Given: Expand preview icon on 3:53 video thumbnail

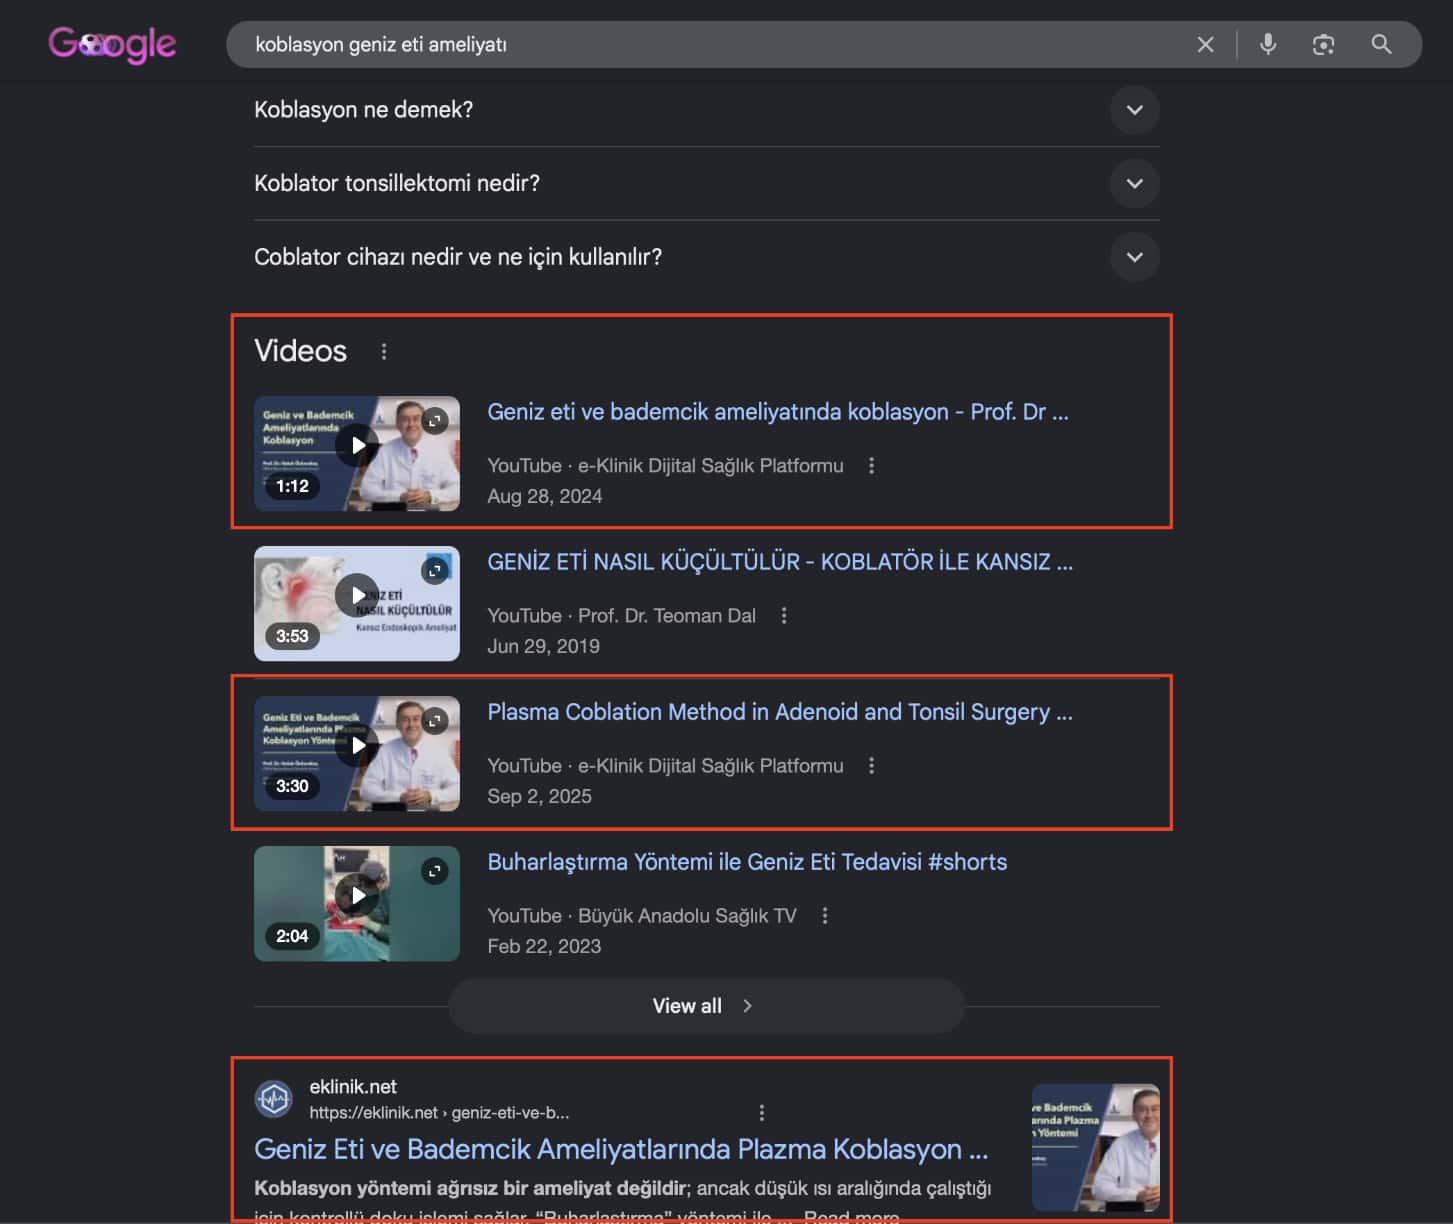Looking at the screenshot, I should pyautogui.click(x=435, y=571).
